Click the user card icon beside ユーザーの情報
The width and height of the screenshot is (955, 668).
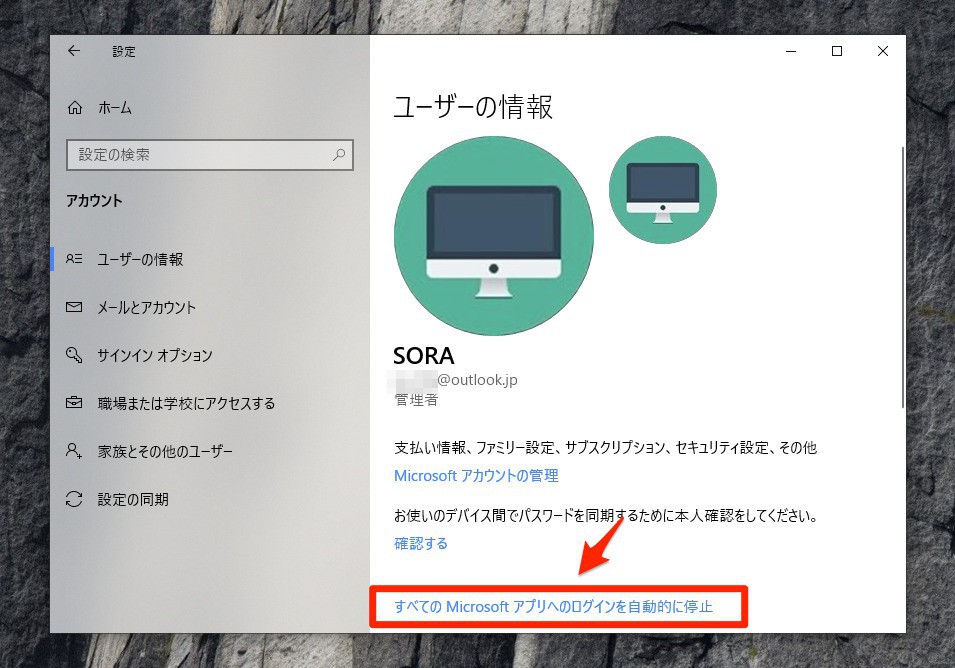(x=74, y=259)
